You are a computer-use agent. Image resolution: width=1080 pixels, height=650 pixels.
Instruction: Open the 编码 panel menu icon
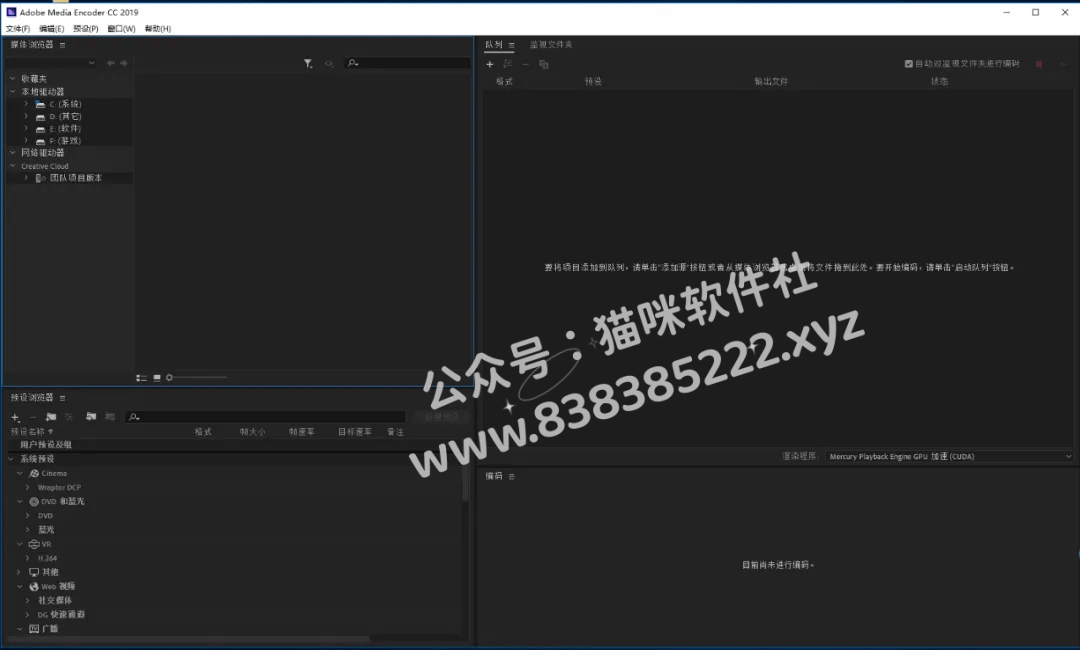tap(512, 476)
